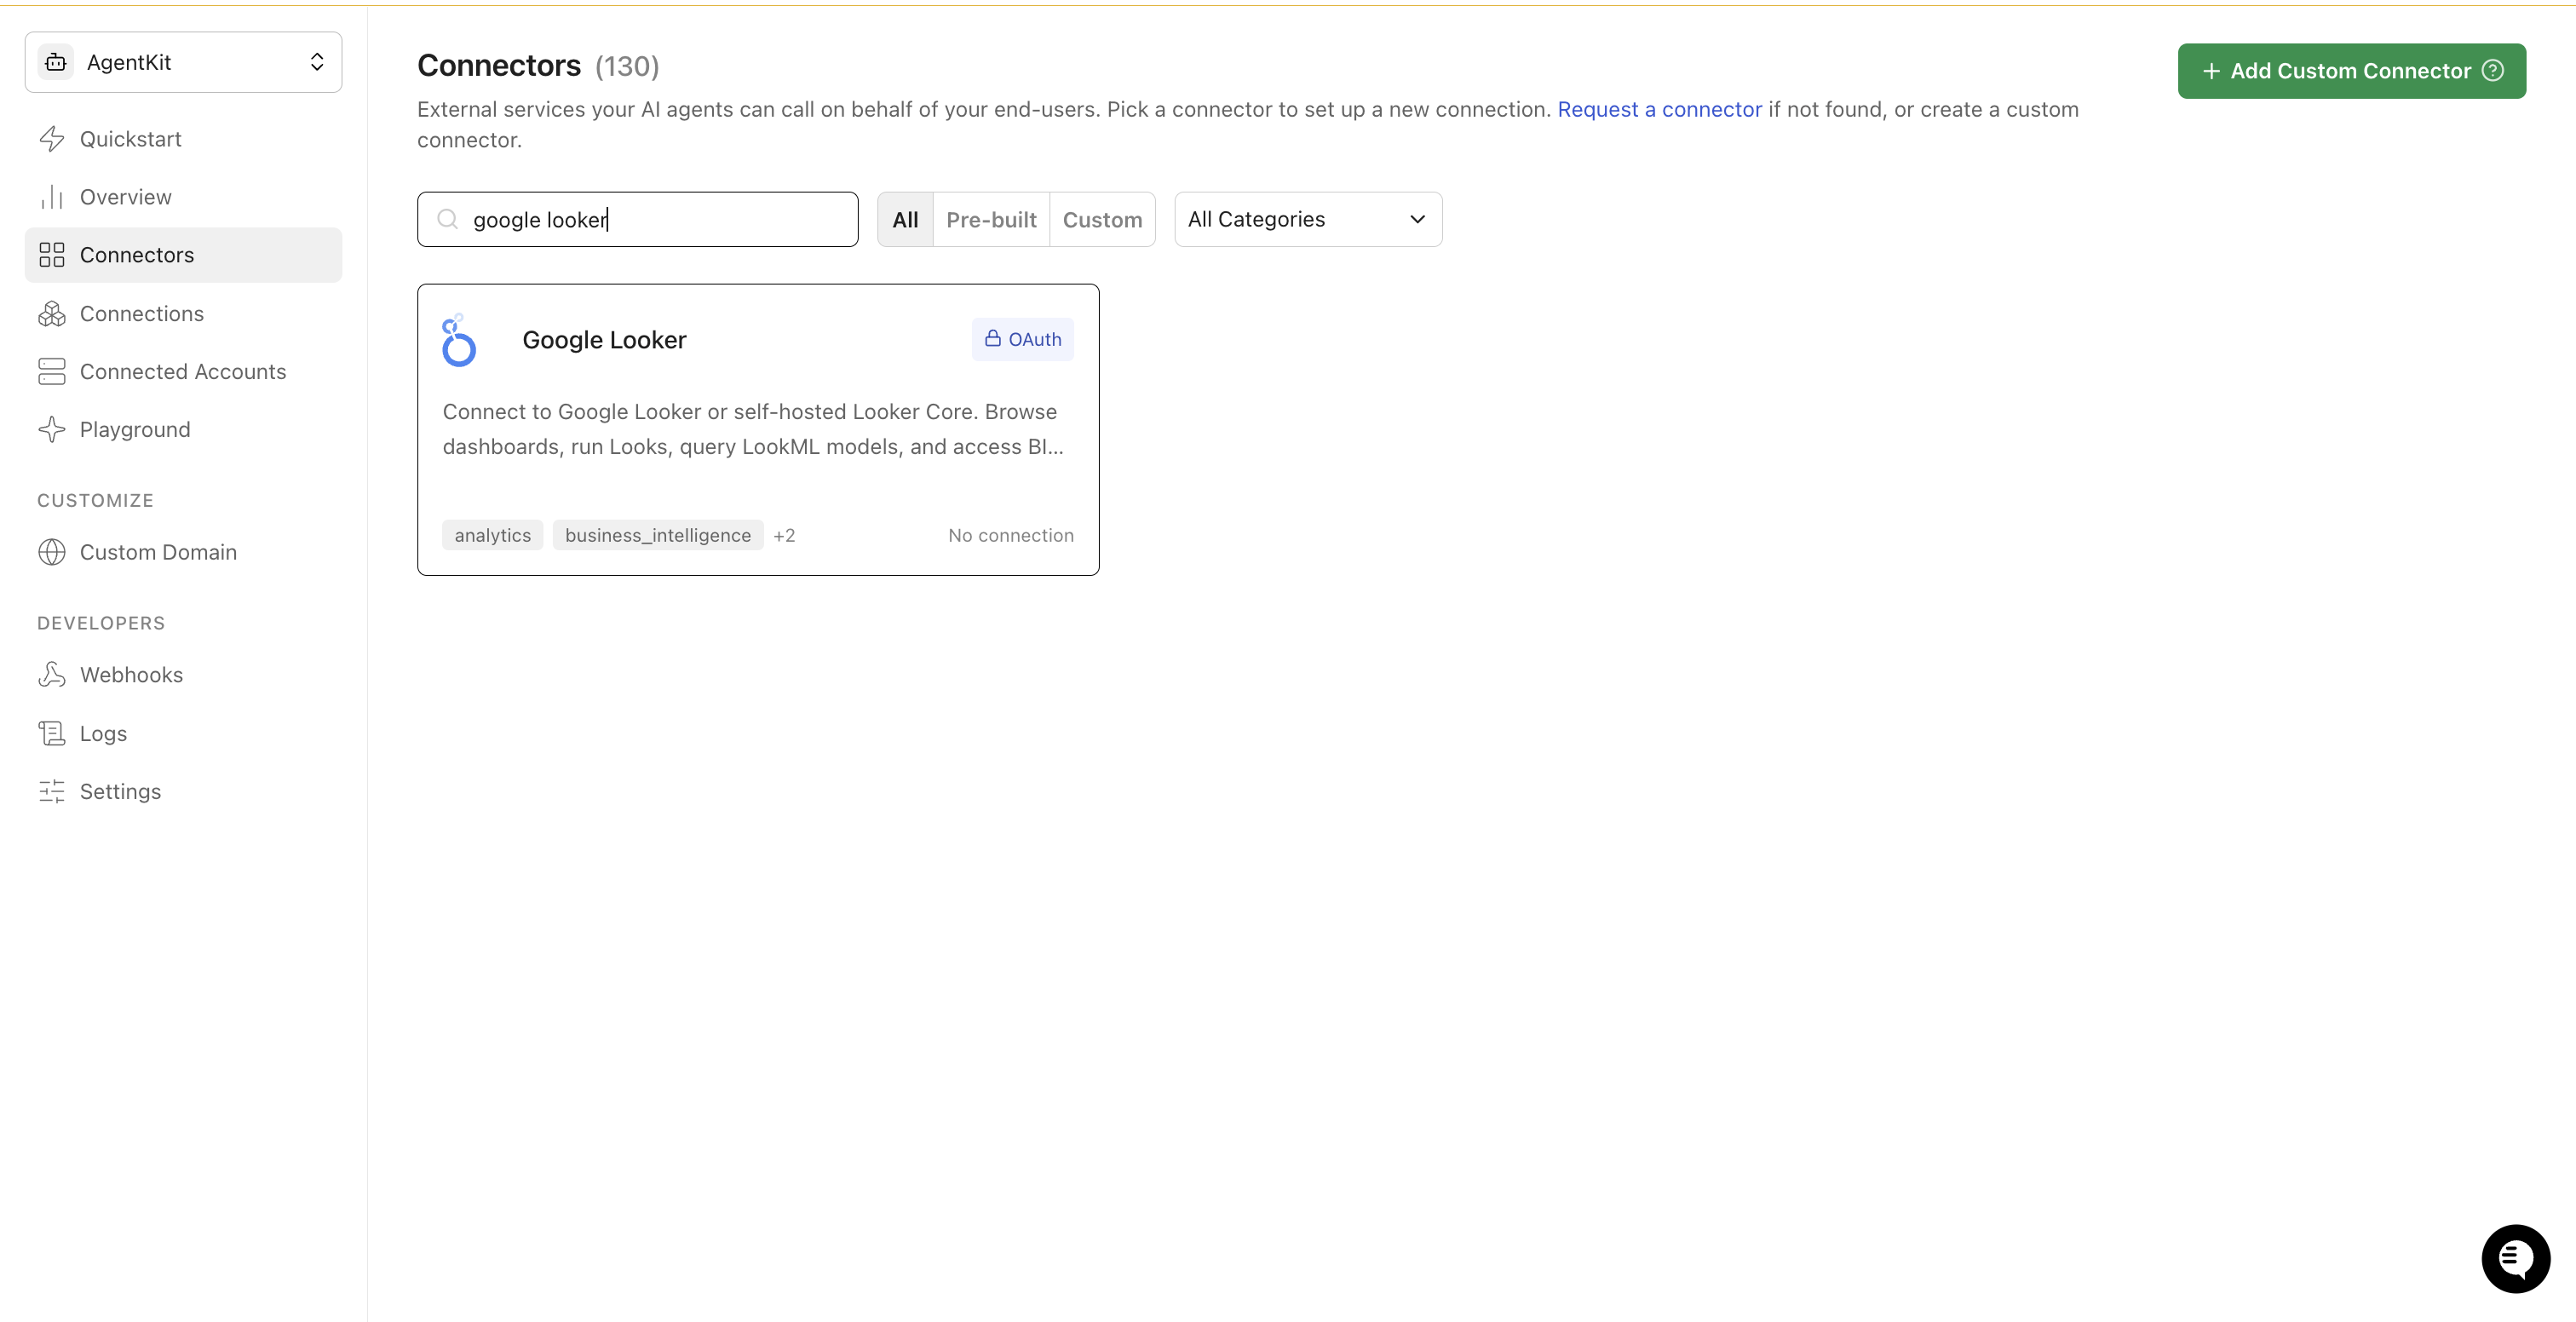Select Connectors in the sidebar
The height and width of the screenshot is (1322, 2576).
coord(183,255)
